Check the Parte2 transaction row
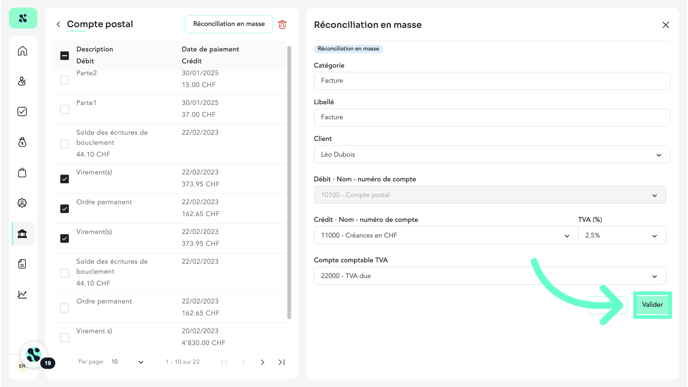 click(64, 79)
